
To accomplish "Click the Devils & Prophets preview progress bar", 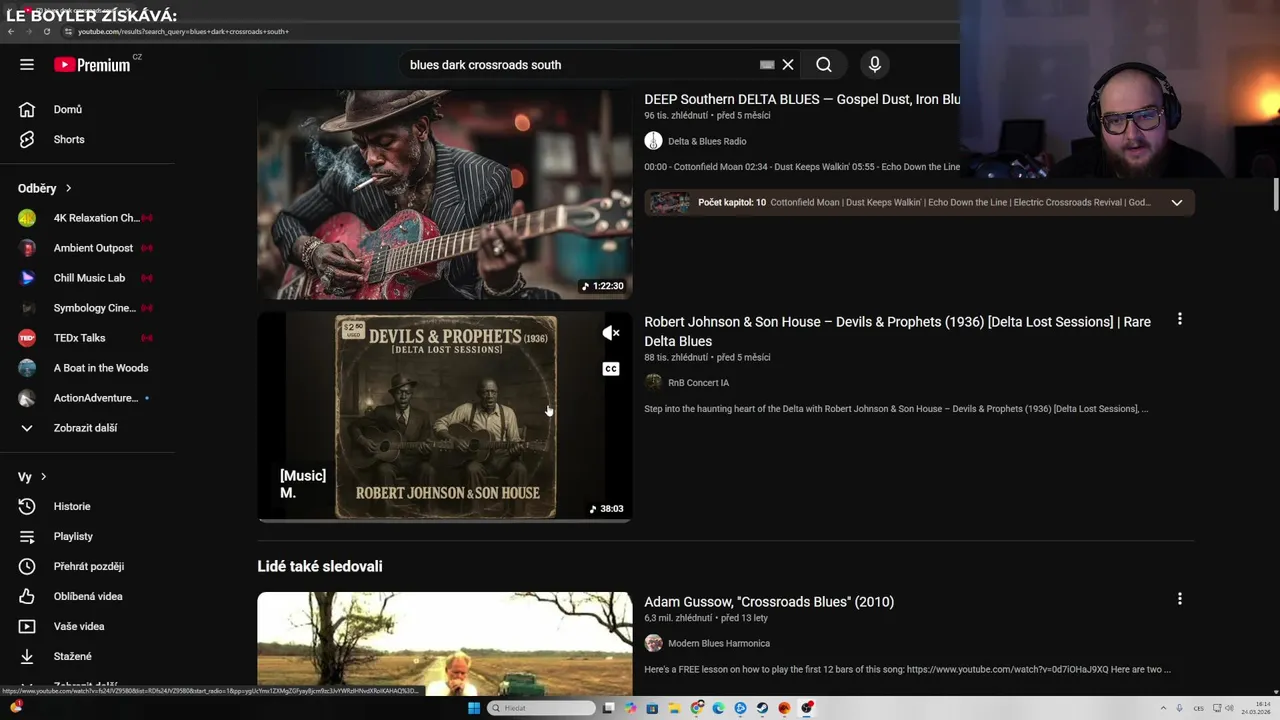I will tap(445, 520).
